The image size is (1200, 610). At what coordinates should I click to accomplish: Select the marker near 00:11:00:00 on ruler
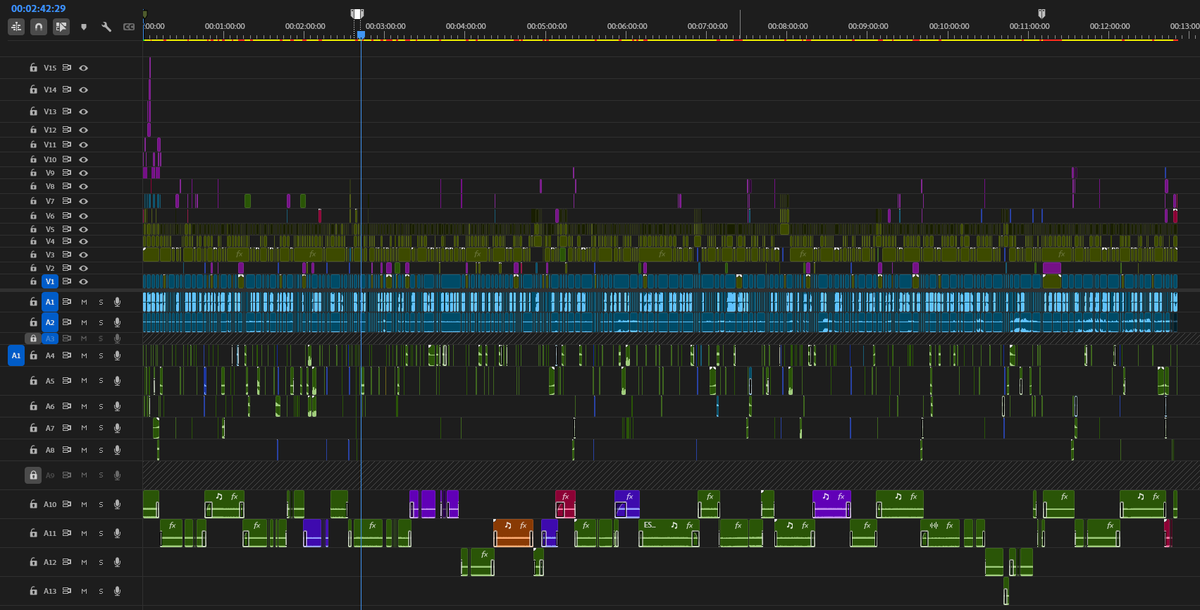tap(1042, 14)
